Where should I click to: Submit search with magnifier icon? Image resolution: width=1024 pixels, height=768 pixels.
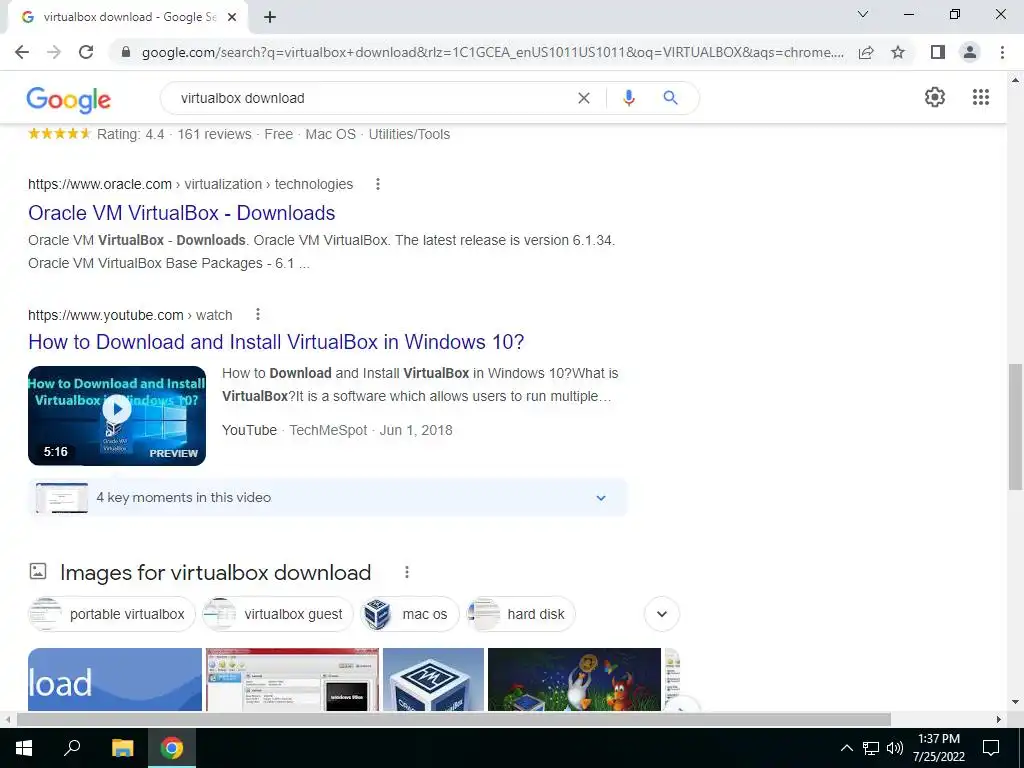click(670, 98)
